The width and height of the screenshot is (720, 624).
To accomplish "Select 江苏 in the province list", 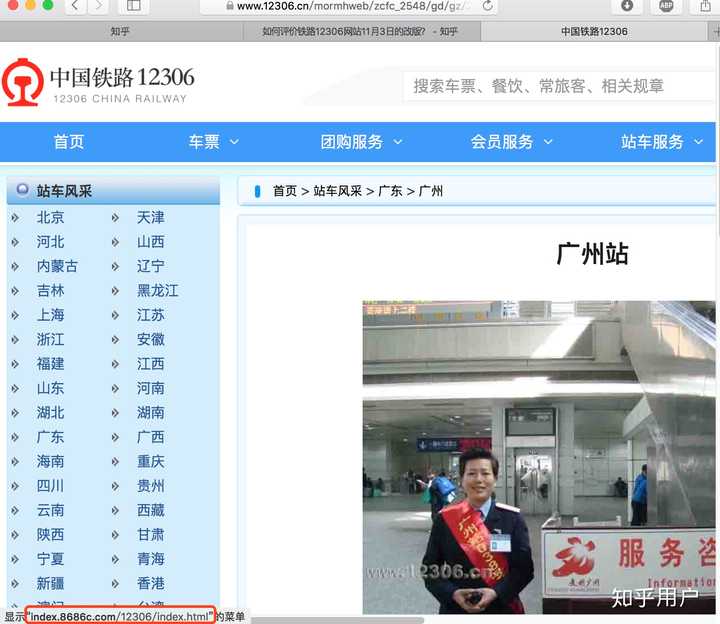I will pyautogui.click(x=151, y=315).
